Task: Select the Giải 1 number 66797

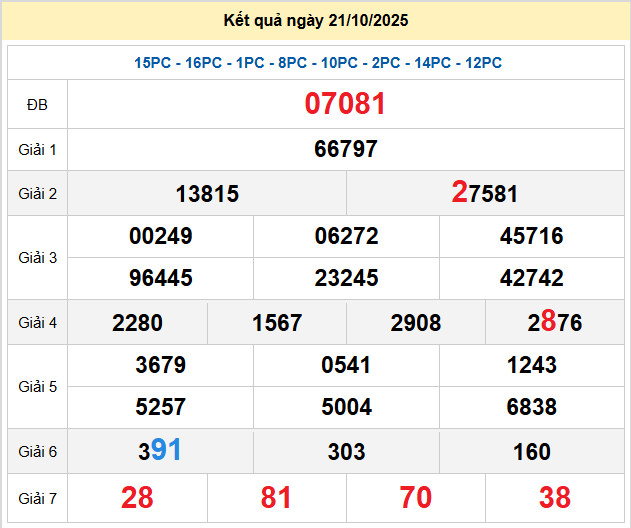Action: pyautogui.click(x=345, y=149)
